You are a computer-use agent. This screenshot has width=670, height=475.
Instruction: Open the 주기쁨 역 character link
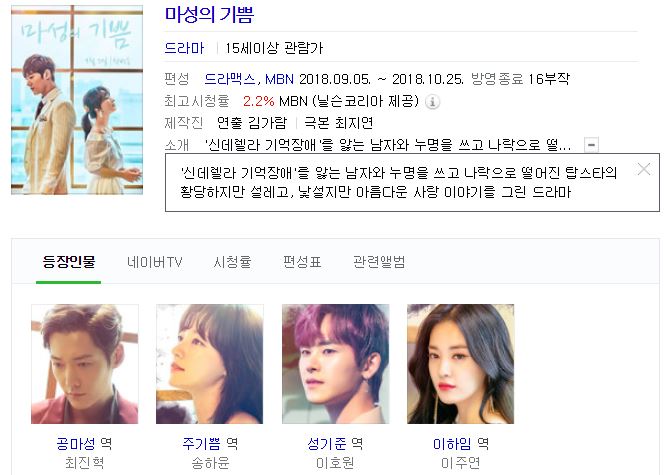210,444
